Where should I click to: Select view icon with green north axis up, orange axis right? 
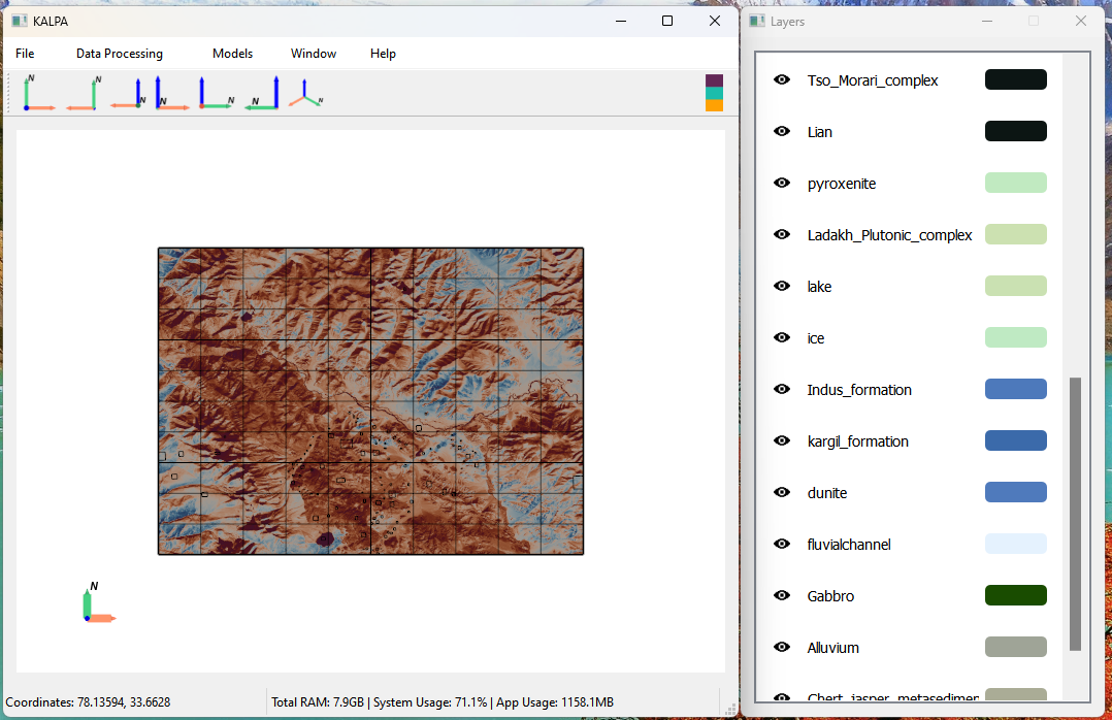pos(39,93)
